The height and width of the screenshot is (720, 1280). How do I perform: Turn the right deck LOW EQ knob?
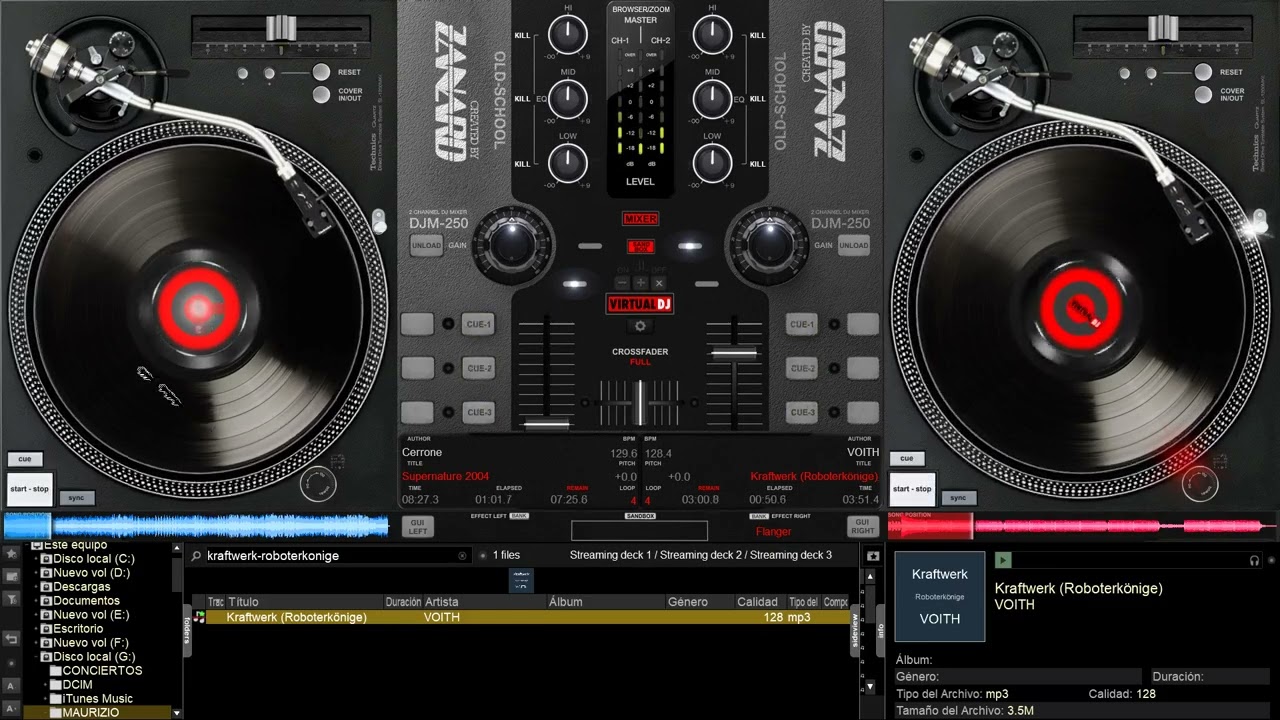712,162
